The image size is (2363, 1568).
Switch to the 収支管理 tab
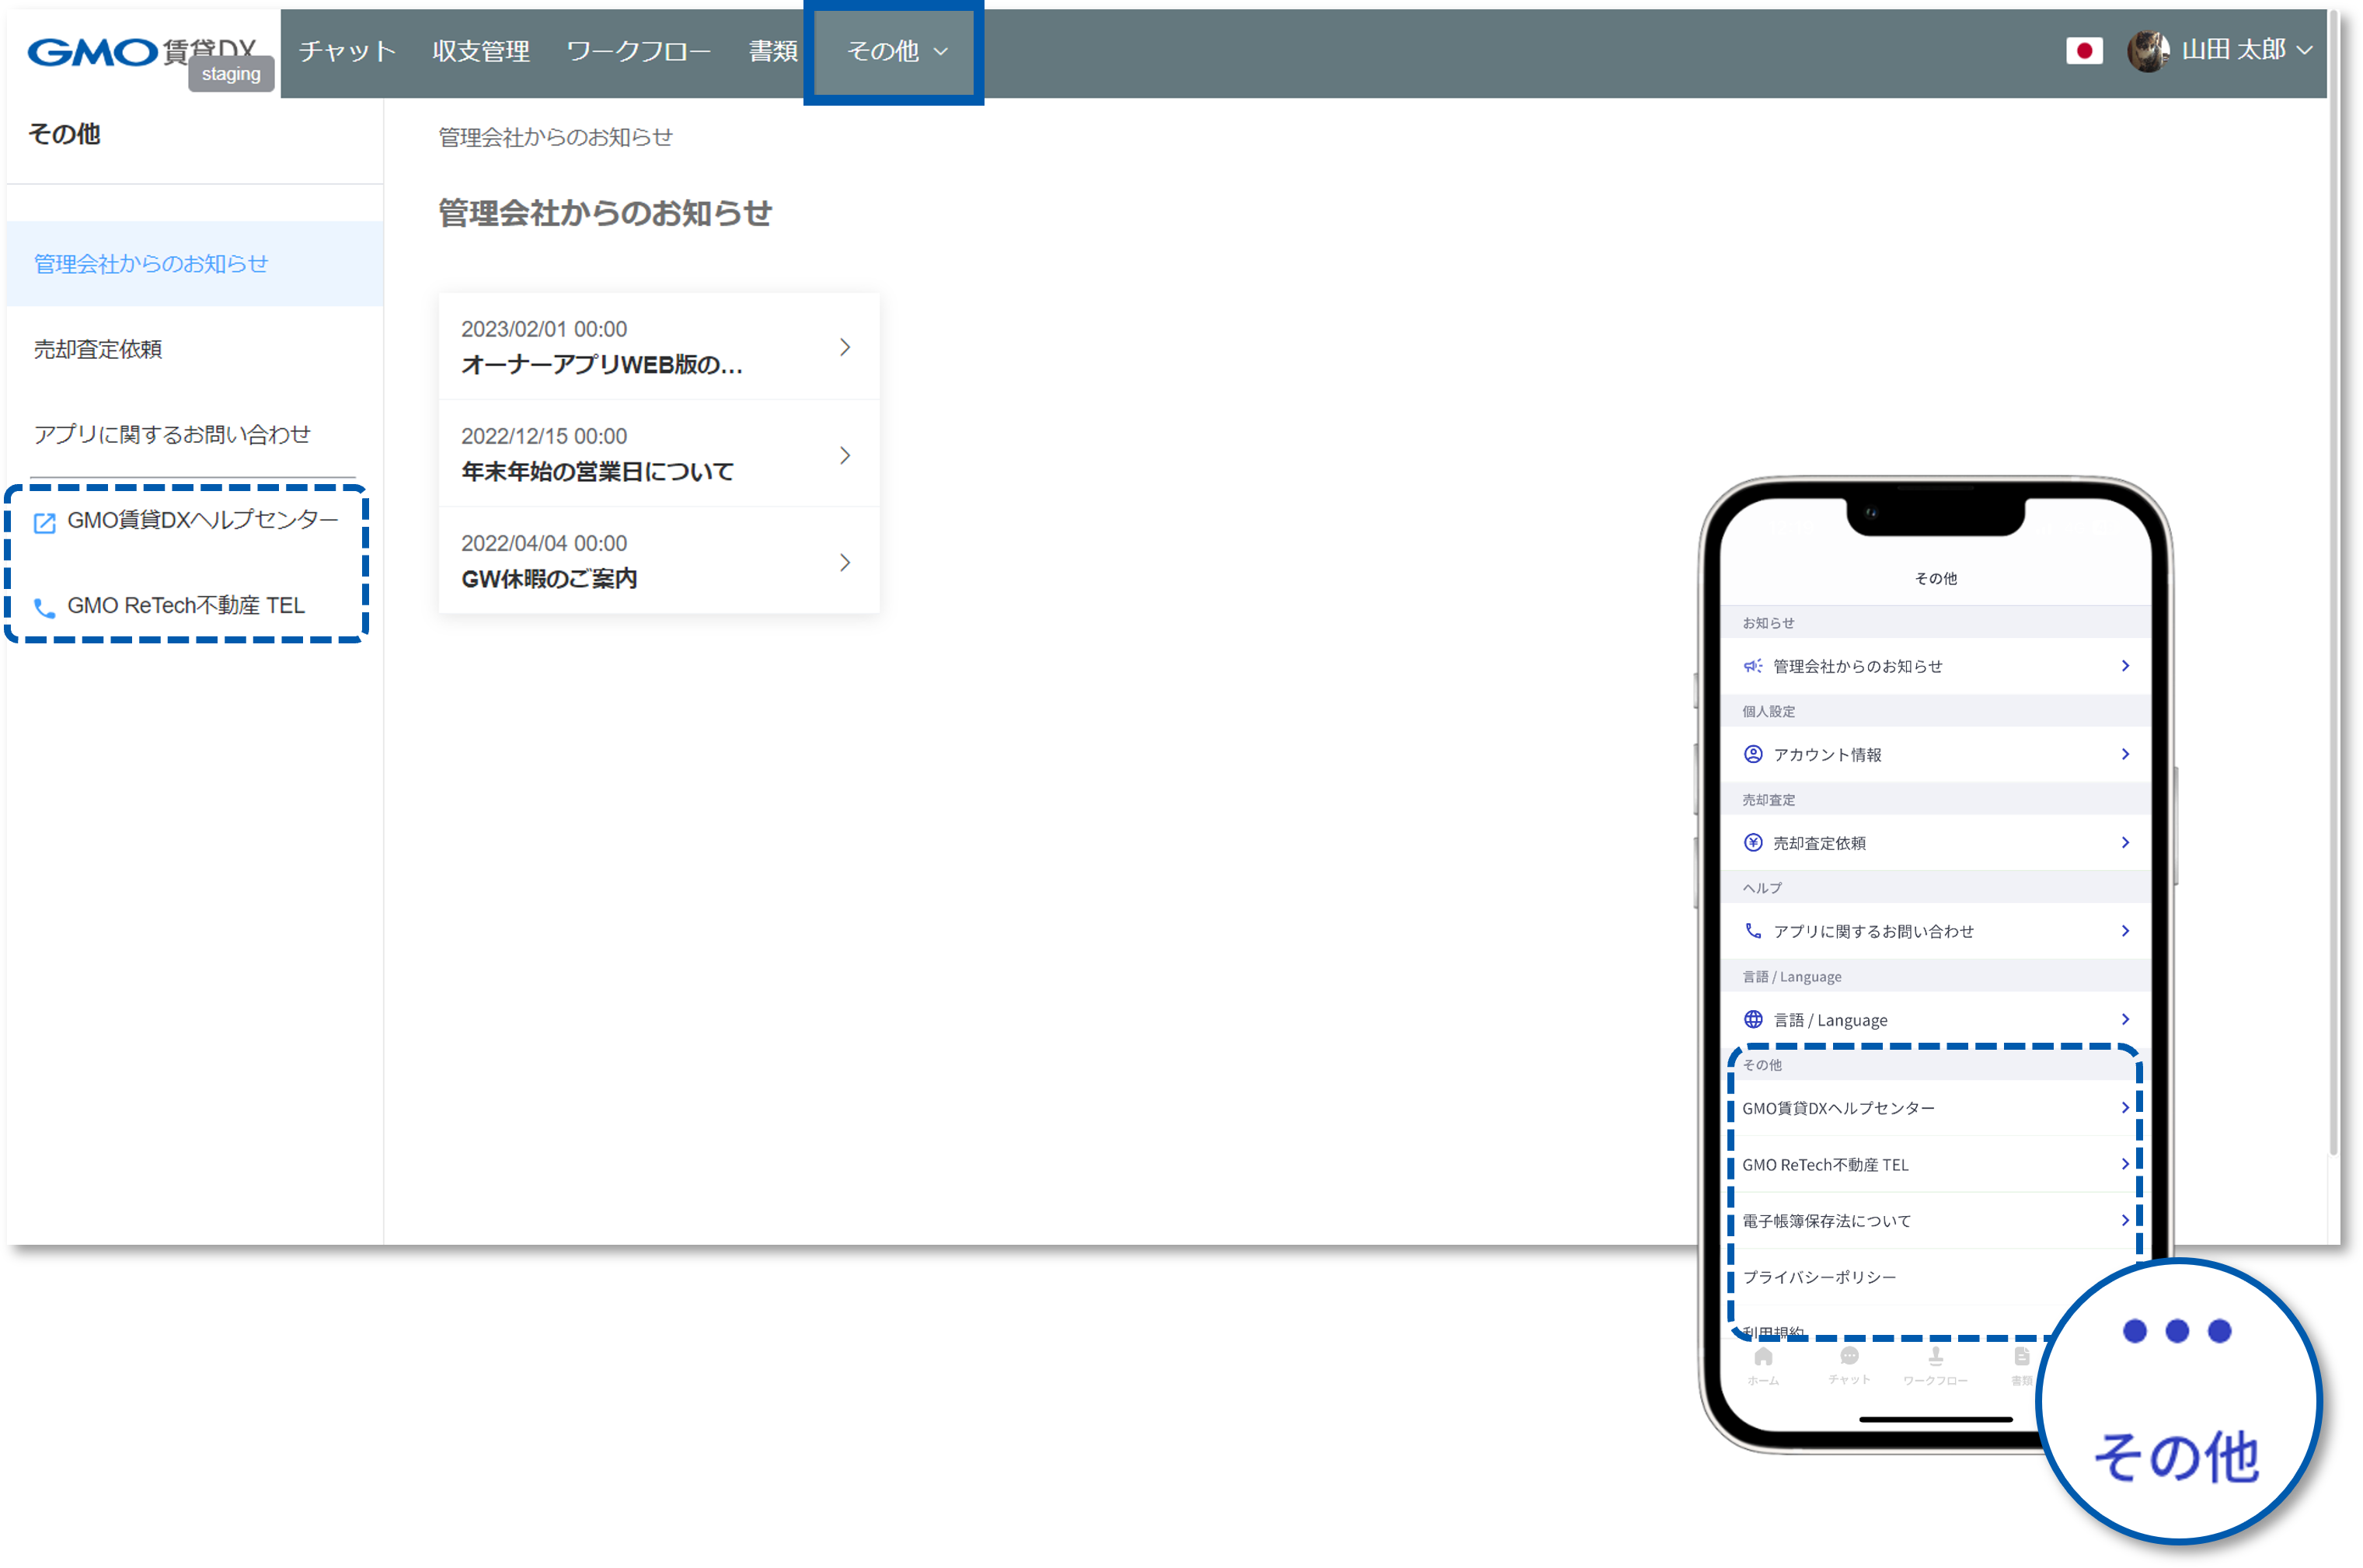(481, 51)
